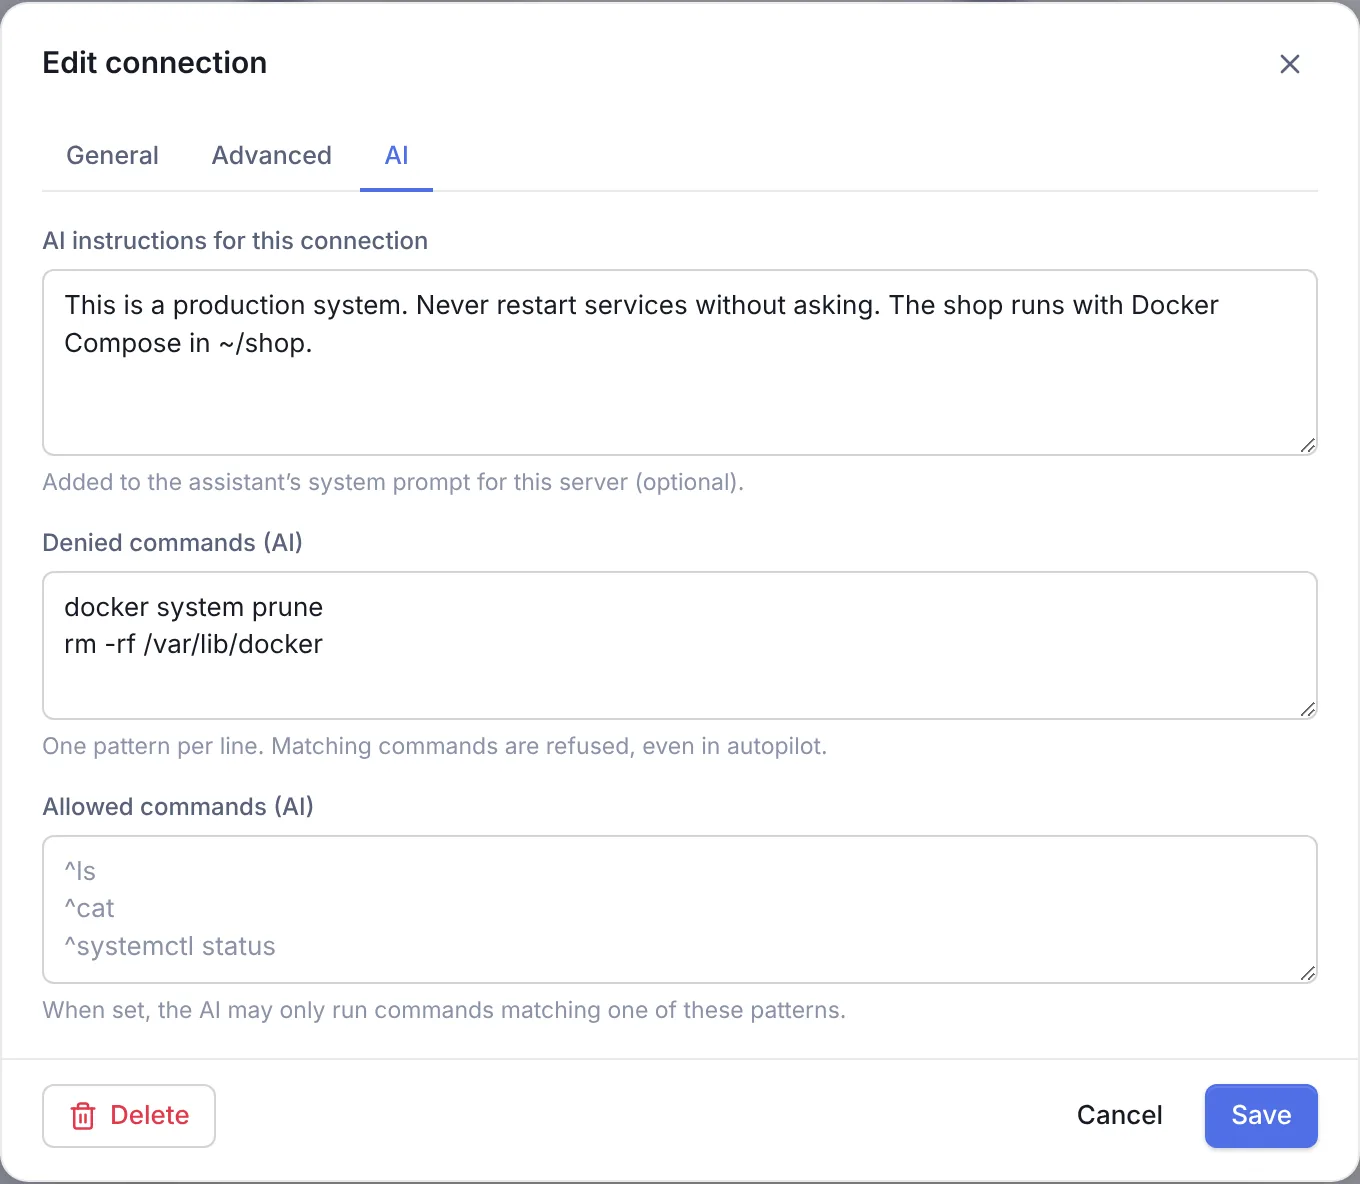The image size is (1360, 1184).
Task: Click the "One pattern per line" hint text
Action: [x=435, y=746]
